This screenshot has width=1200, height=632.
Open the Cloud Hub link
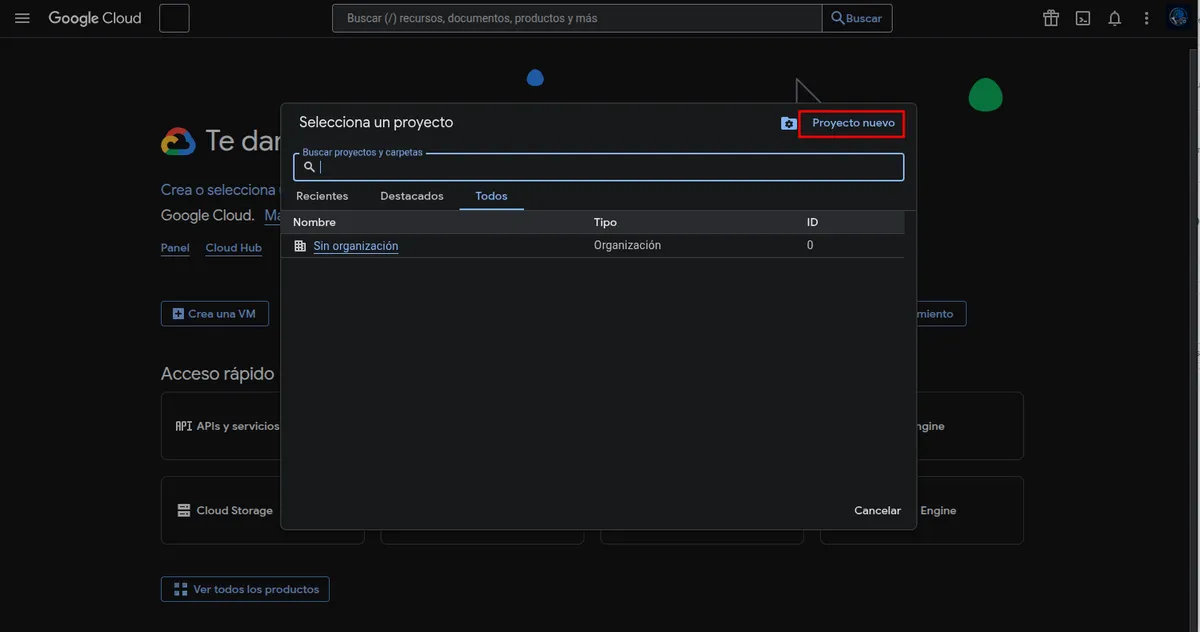coord(233,248)
